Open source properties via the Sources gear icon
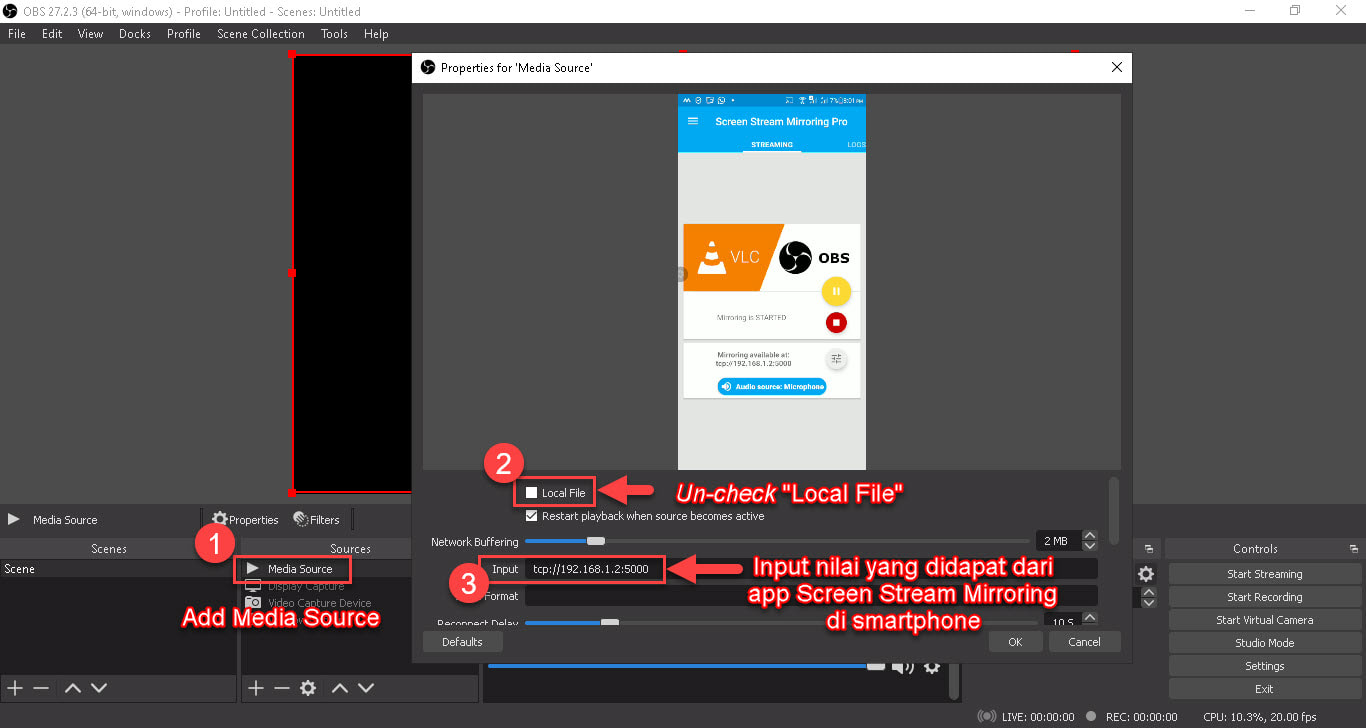 (308, 688)
